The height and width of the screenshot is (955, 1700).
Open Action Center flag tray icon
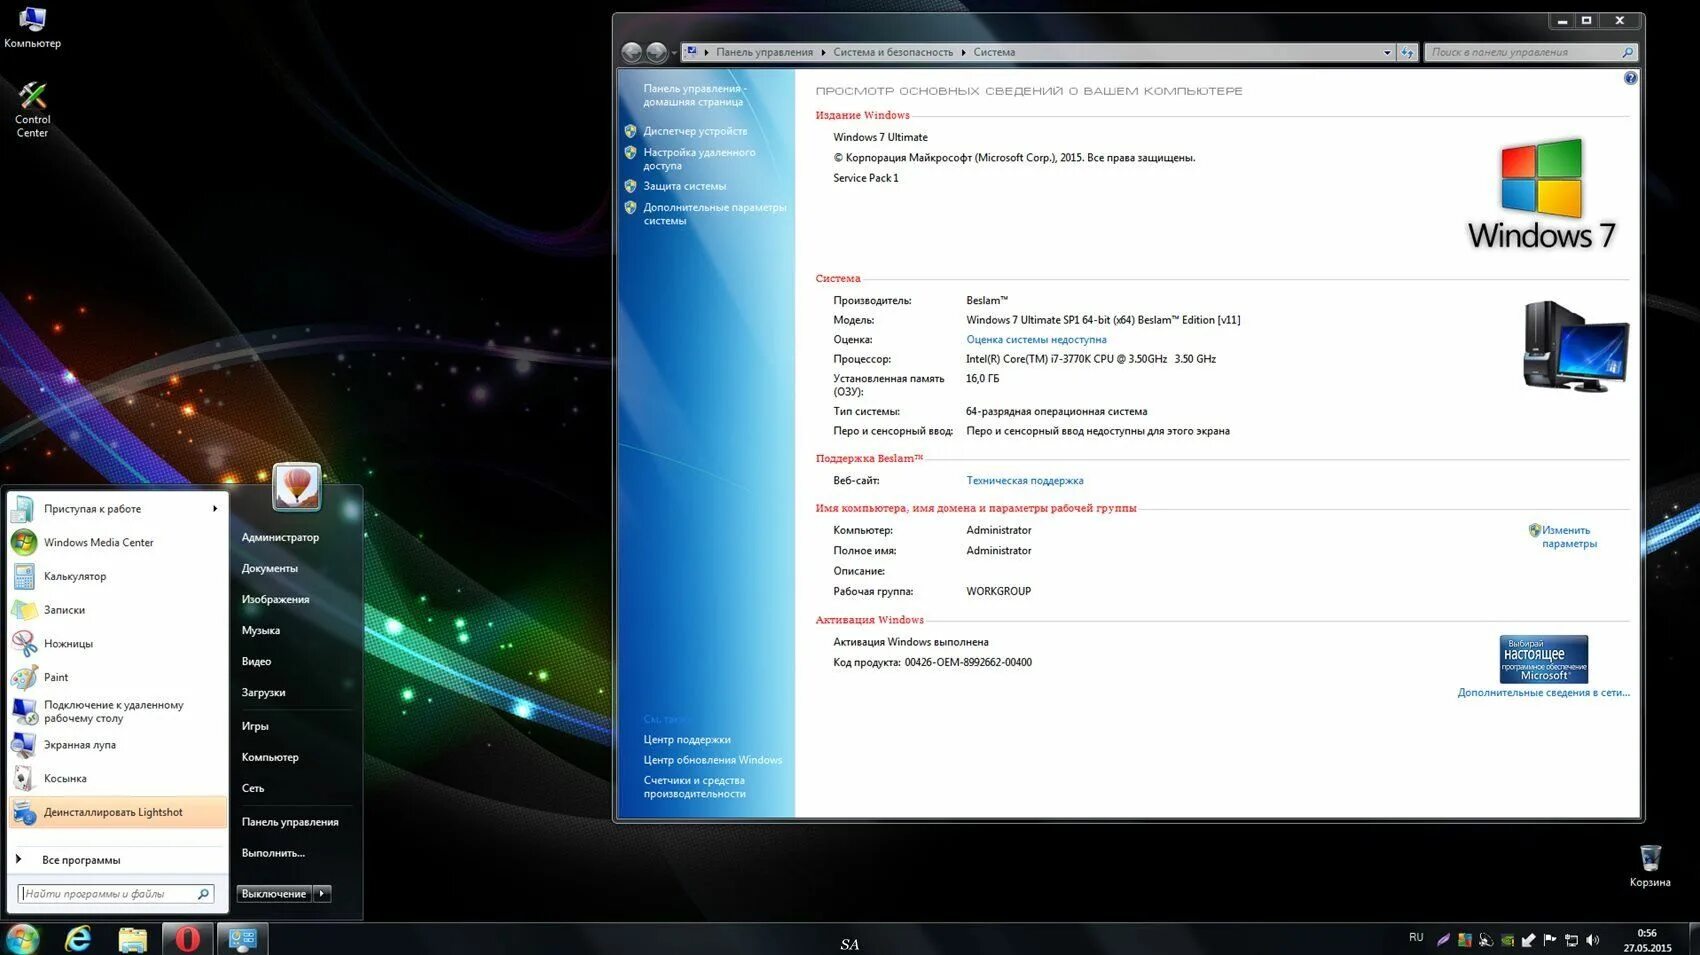(1550, 940)
